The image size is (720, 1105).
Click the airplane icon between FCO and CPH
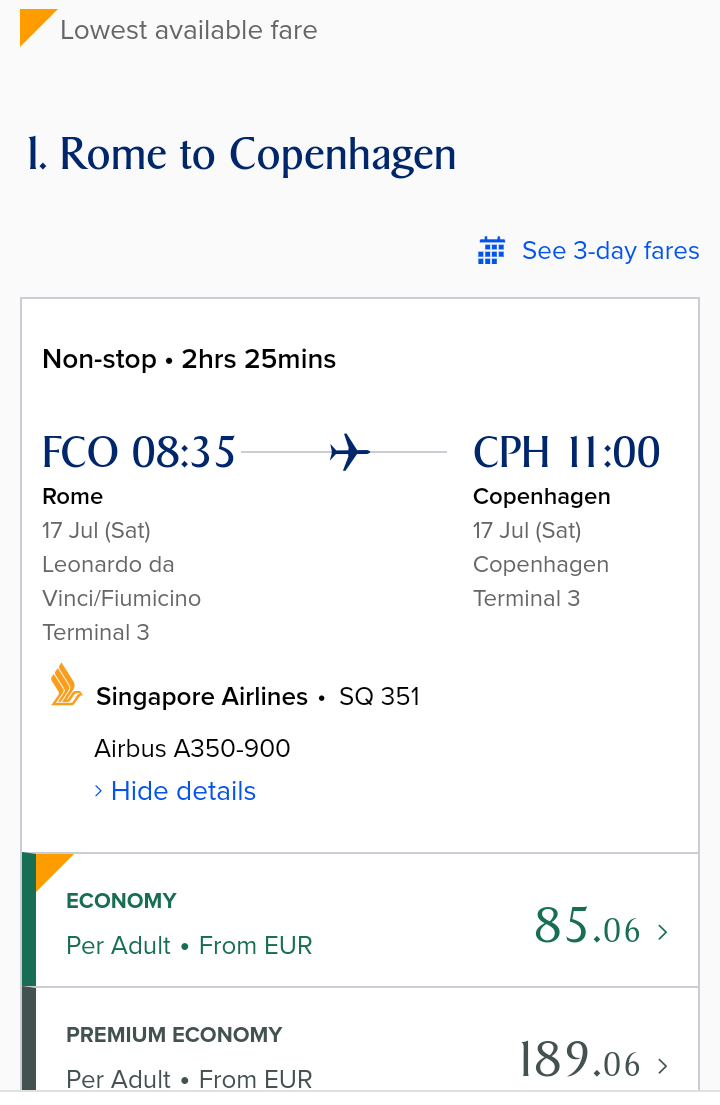coord(349,452)
